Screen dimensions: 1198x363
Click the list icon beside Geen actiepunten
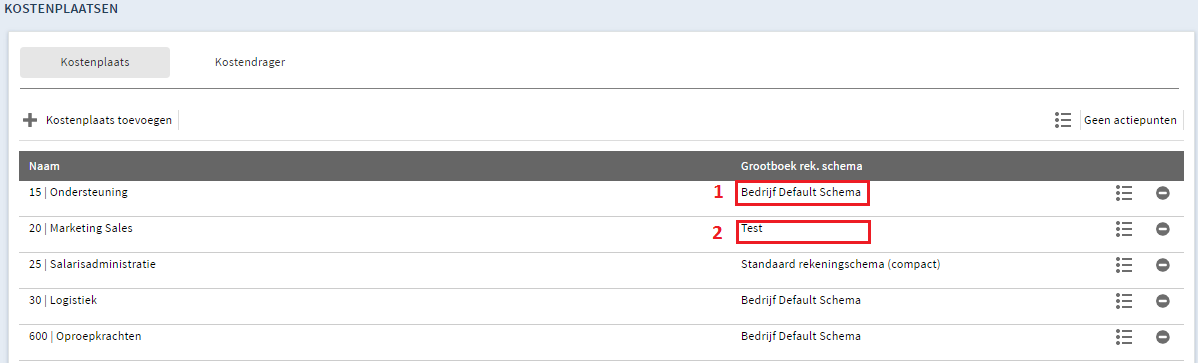(x=1062, y=120)
